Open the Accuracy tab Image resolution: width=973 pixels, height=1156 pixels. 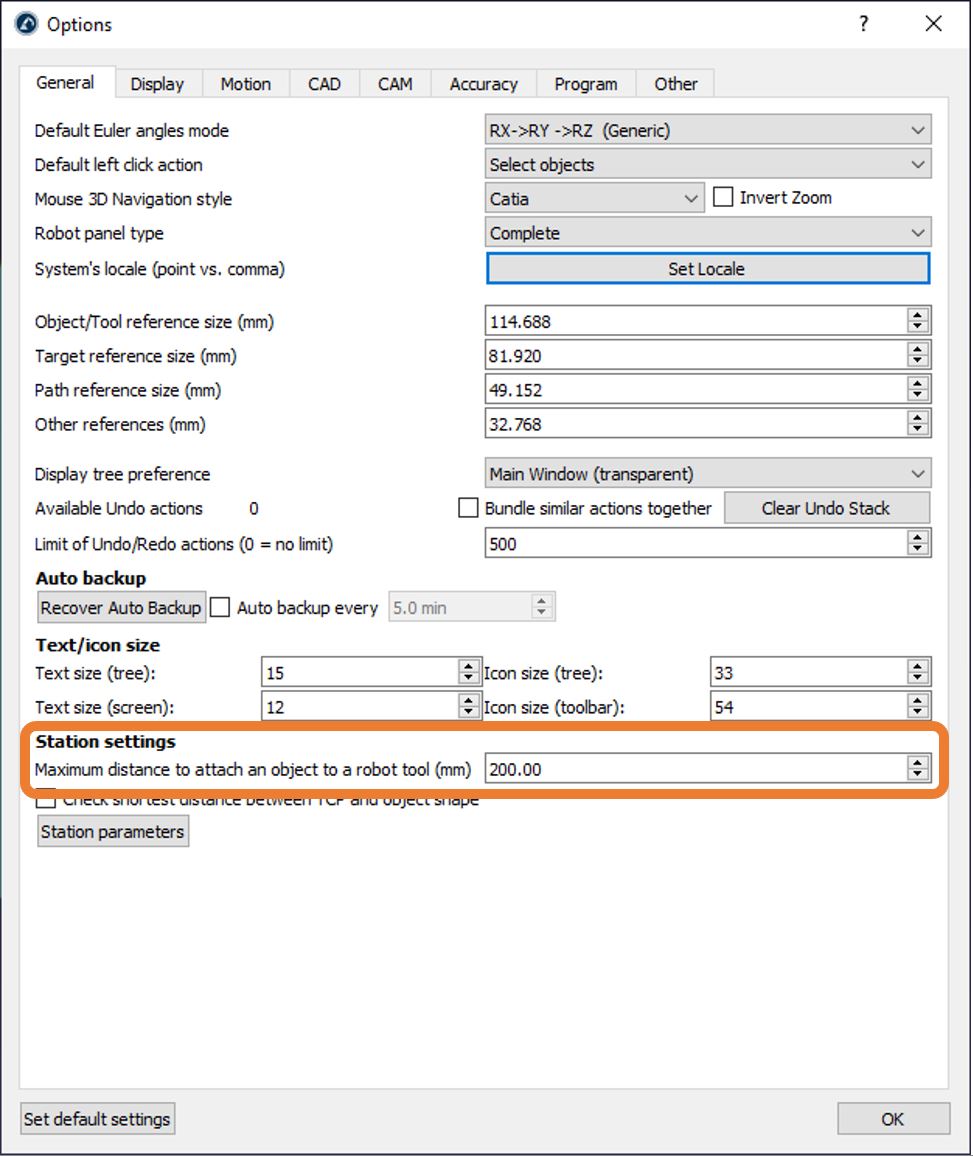483,84
